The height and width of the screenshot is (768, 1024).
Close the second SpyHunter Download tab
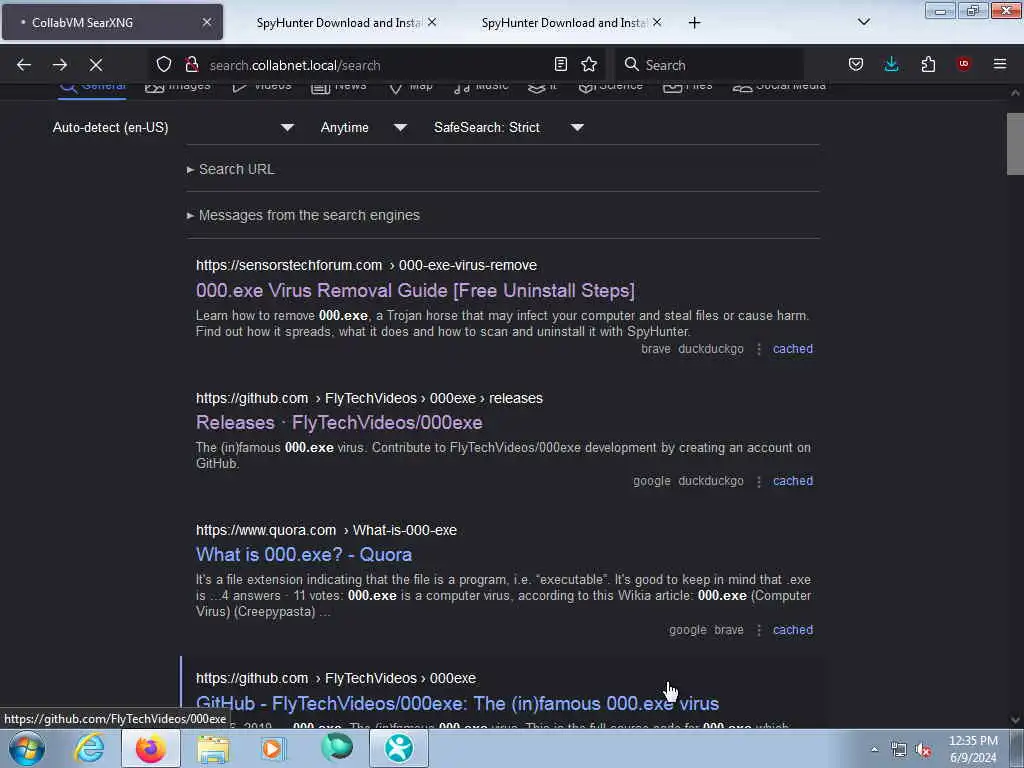pos(657,22)
